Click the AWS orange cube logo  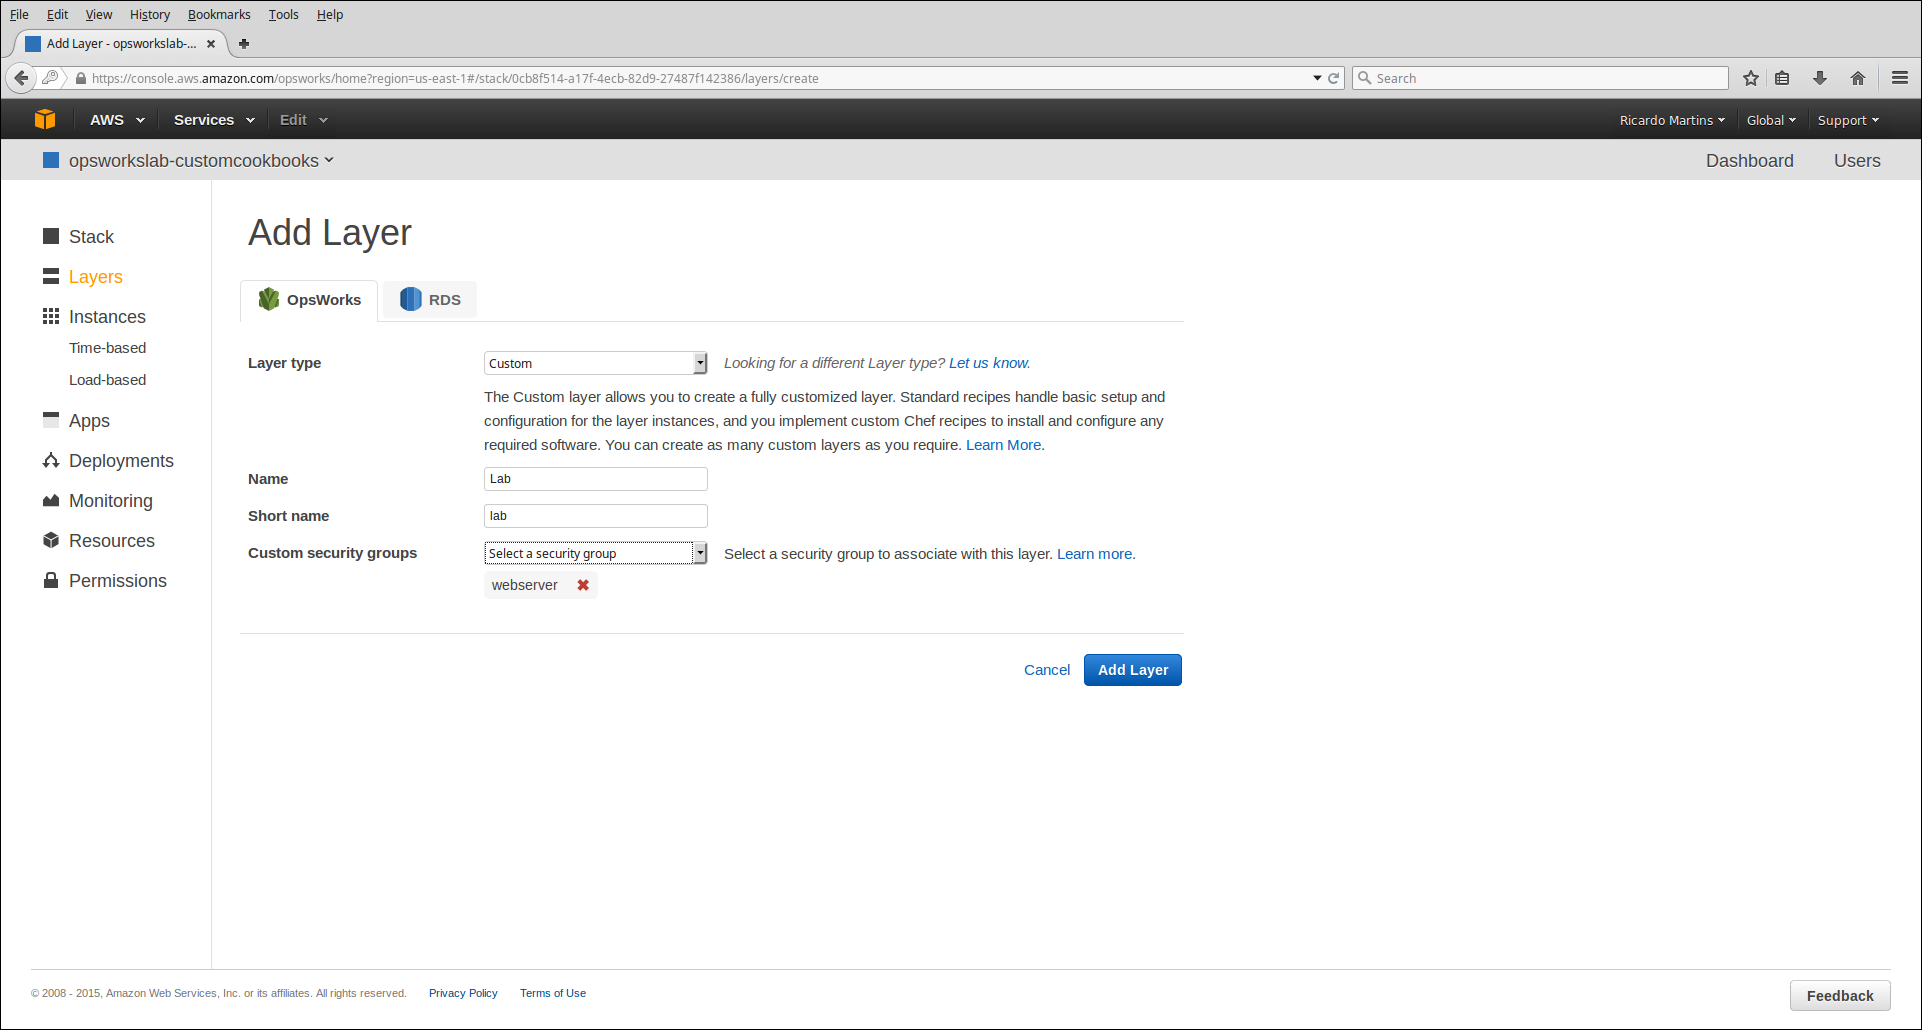point(45,119)
